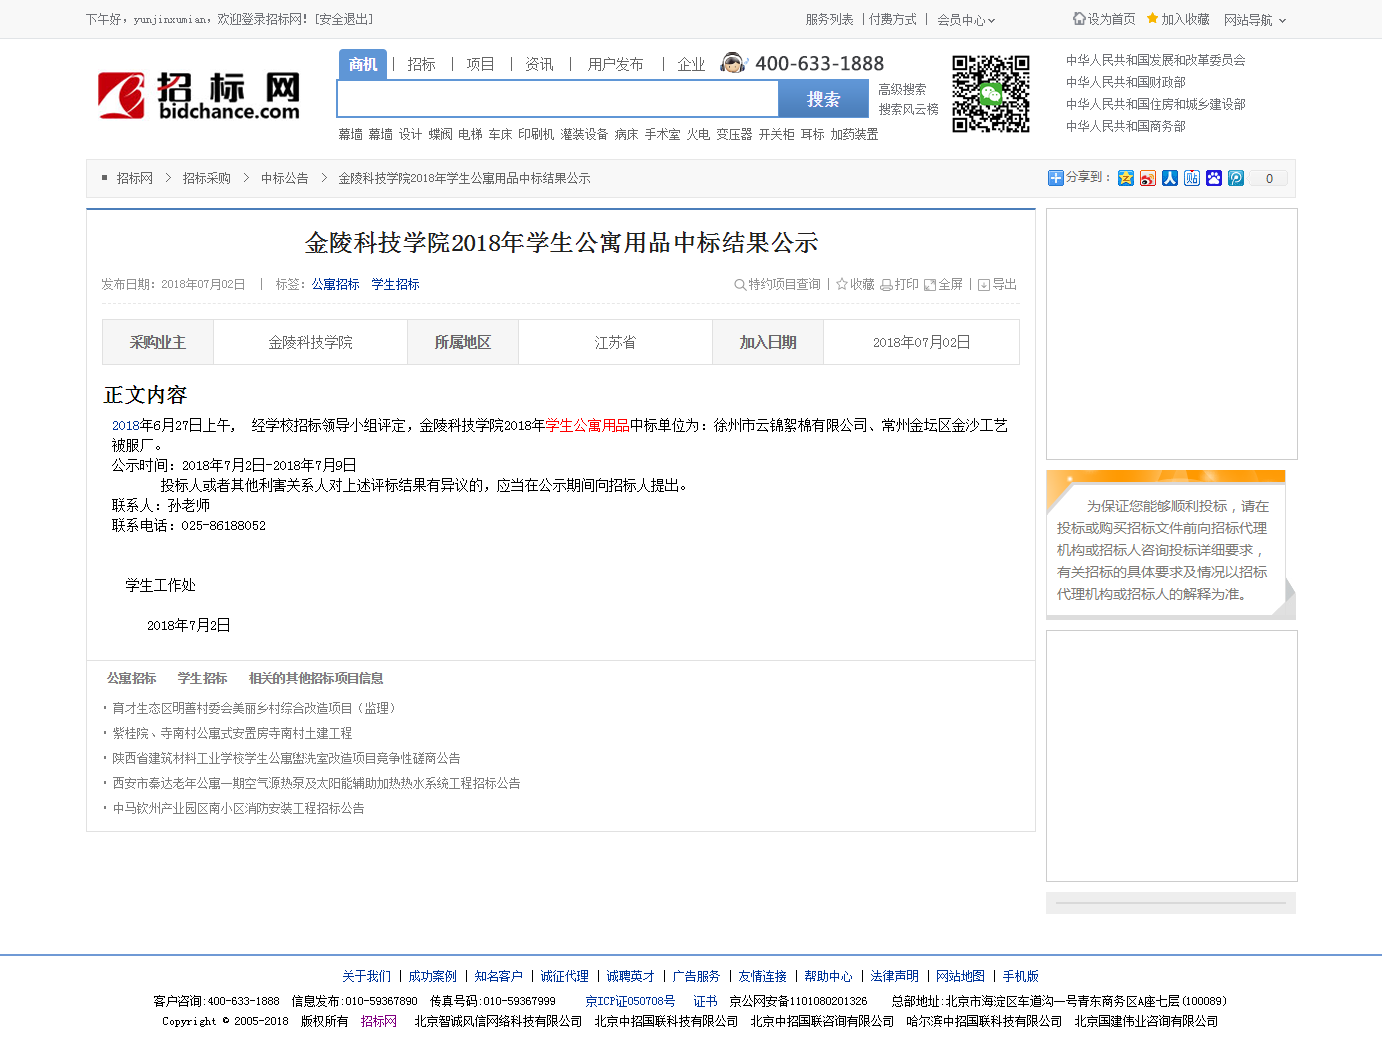Image resolution: width=1382 pixels, height=1061 pixels.
Task: Click the 安全退出 logout link
Action: [x=343, y=19]
